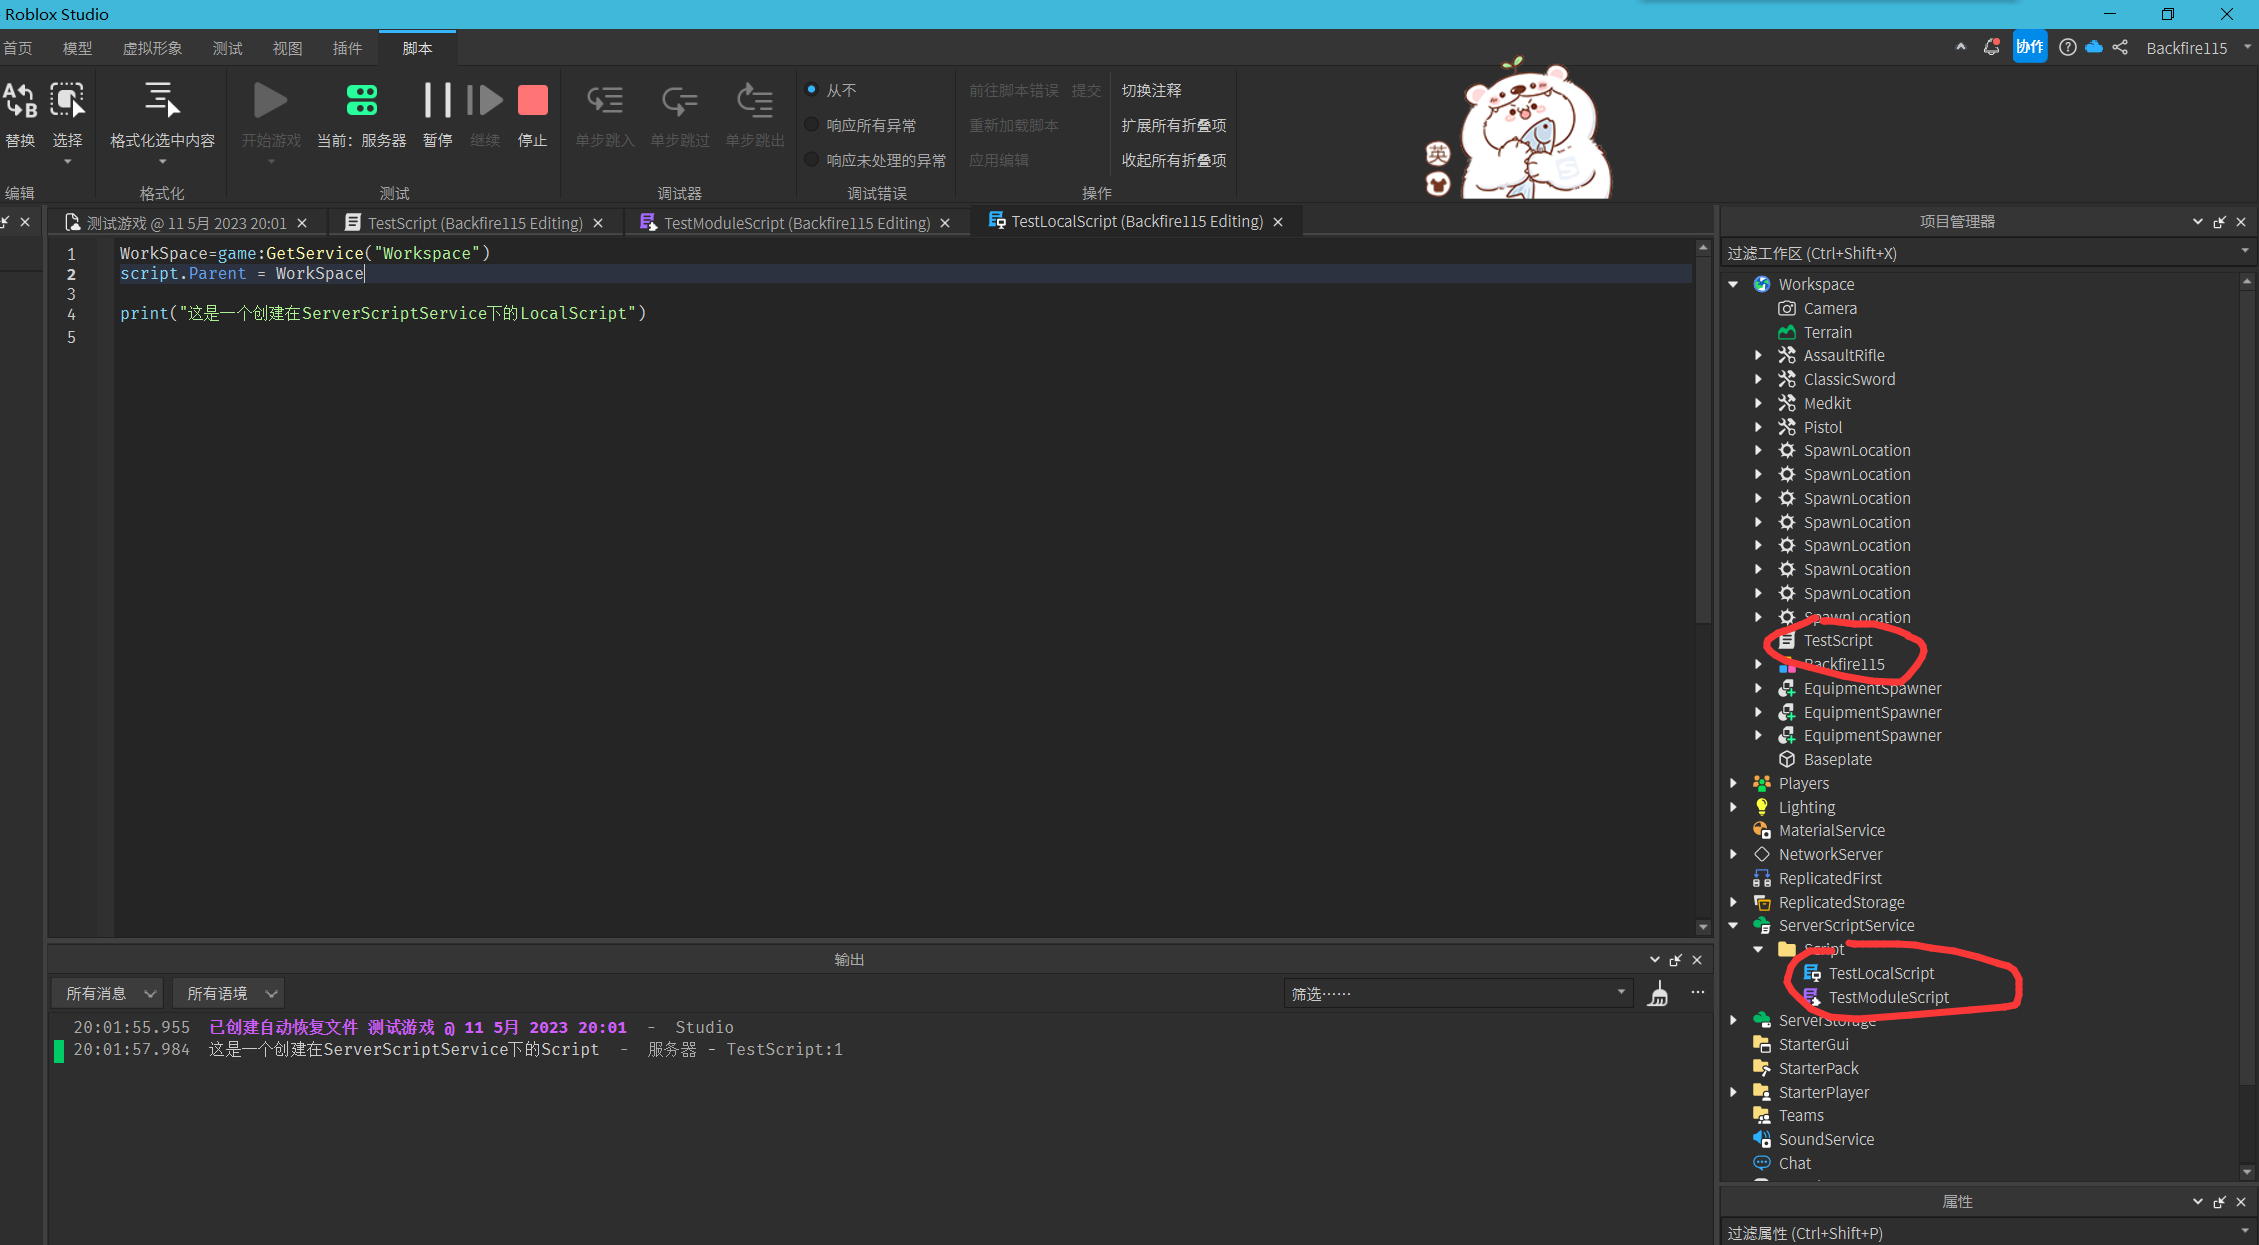Open the Backfire115 account menu
Image resolution: width=2259 pixels, height=1245 pixels.
tap(2197, 48)
